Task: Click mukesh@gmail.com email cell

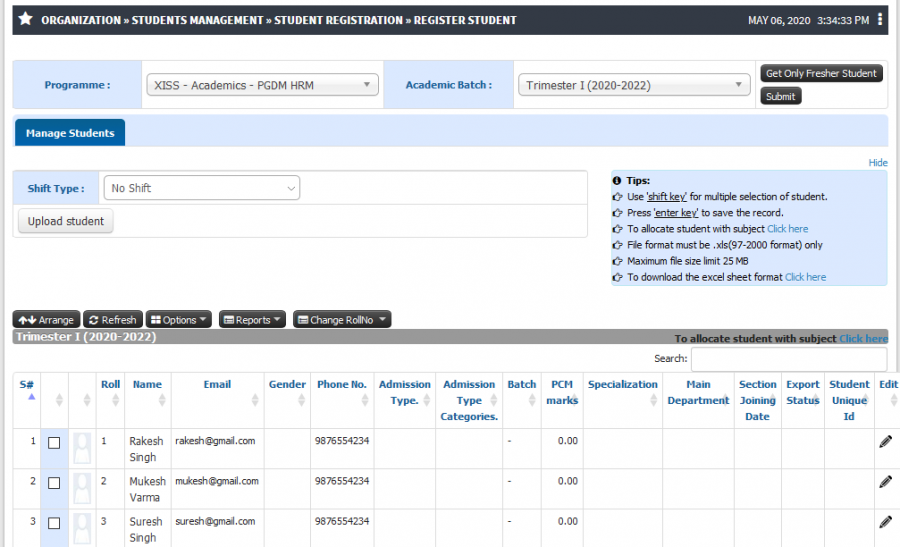Action: coord(217,481)
